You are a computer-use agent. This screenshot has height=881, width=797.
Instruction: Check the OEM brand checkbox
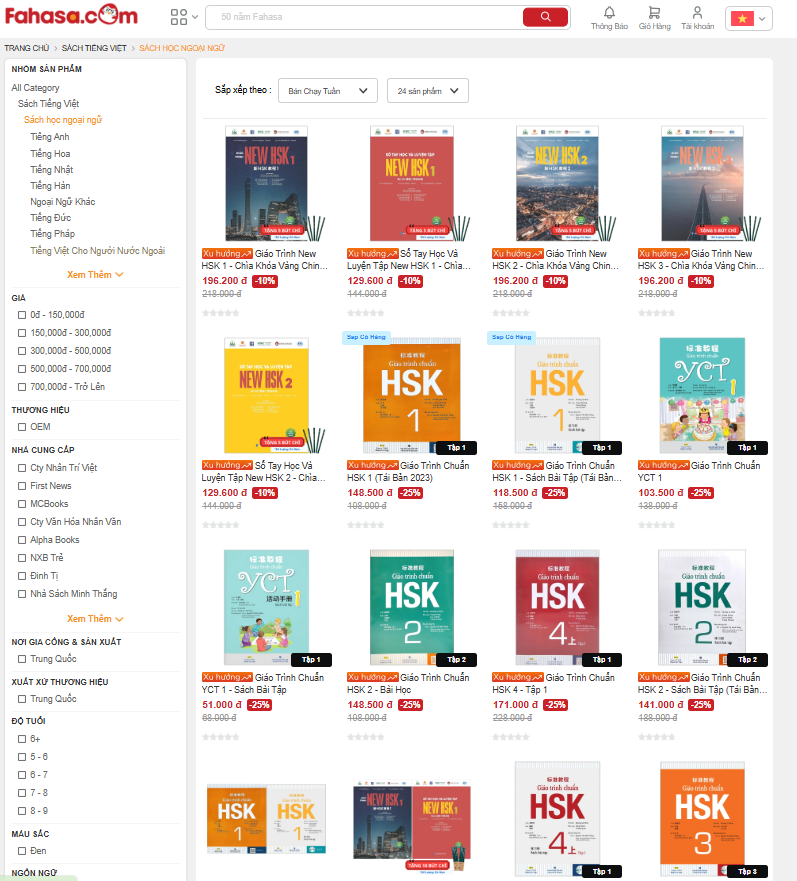click(22, 427)
